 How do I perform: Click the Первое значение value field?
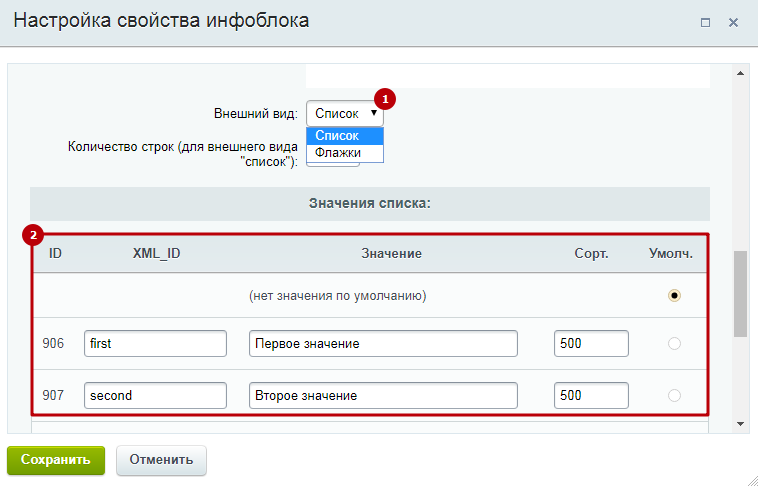pyautogui.click(x=383, y=343)
